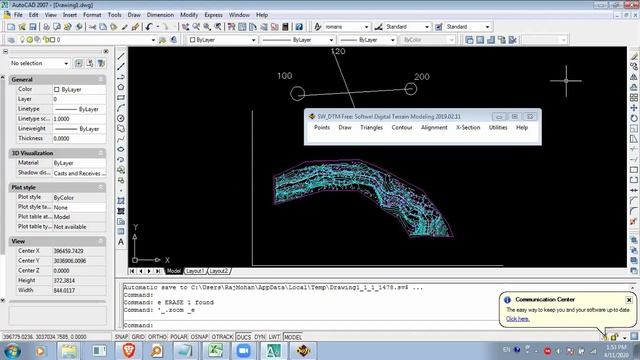The image size is (640, 360).
Task: Select the Ellipse draw tool
Action: tap(121, 149)
